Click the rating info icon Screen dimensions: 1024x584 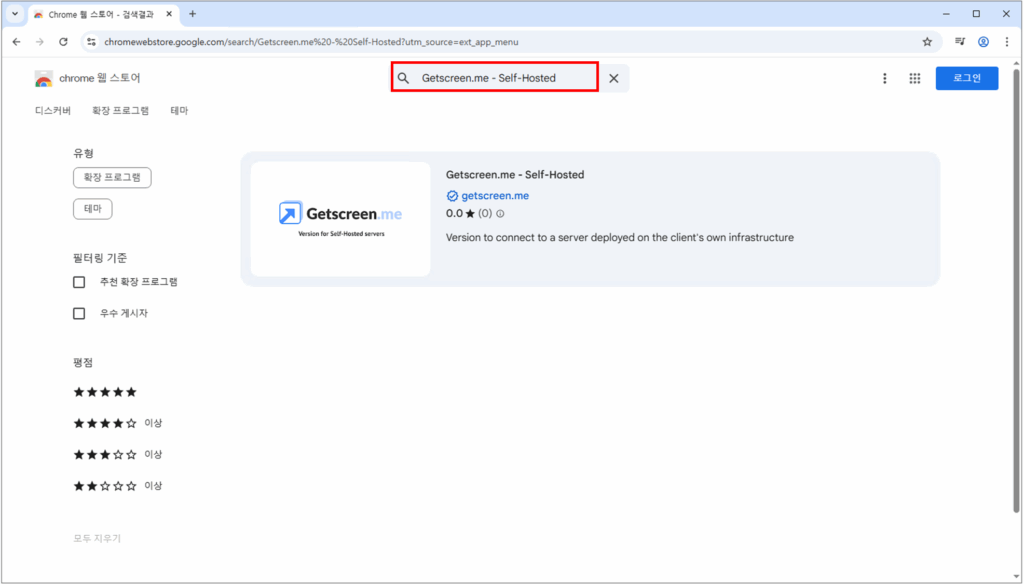[x=500, y=214]
